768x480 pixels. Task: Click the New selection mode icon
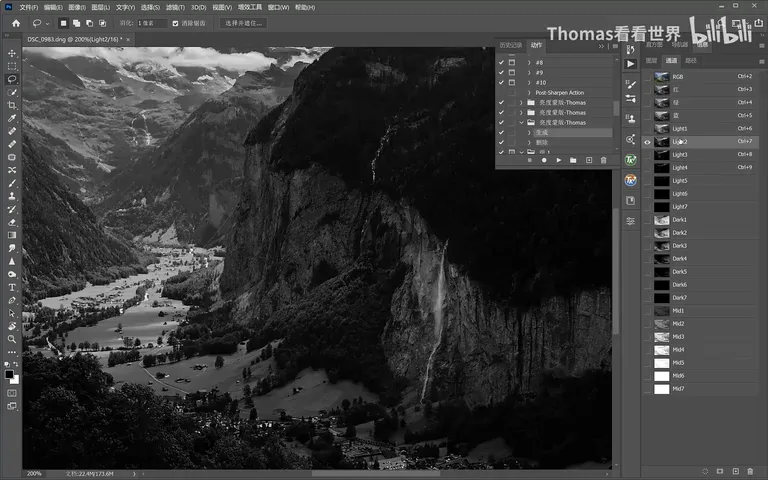pyautogui.click(x=63, y=23)
